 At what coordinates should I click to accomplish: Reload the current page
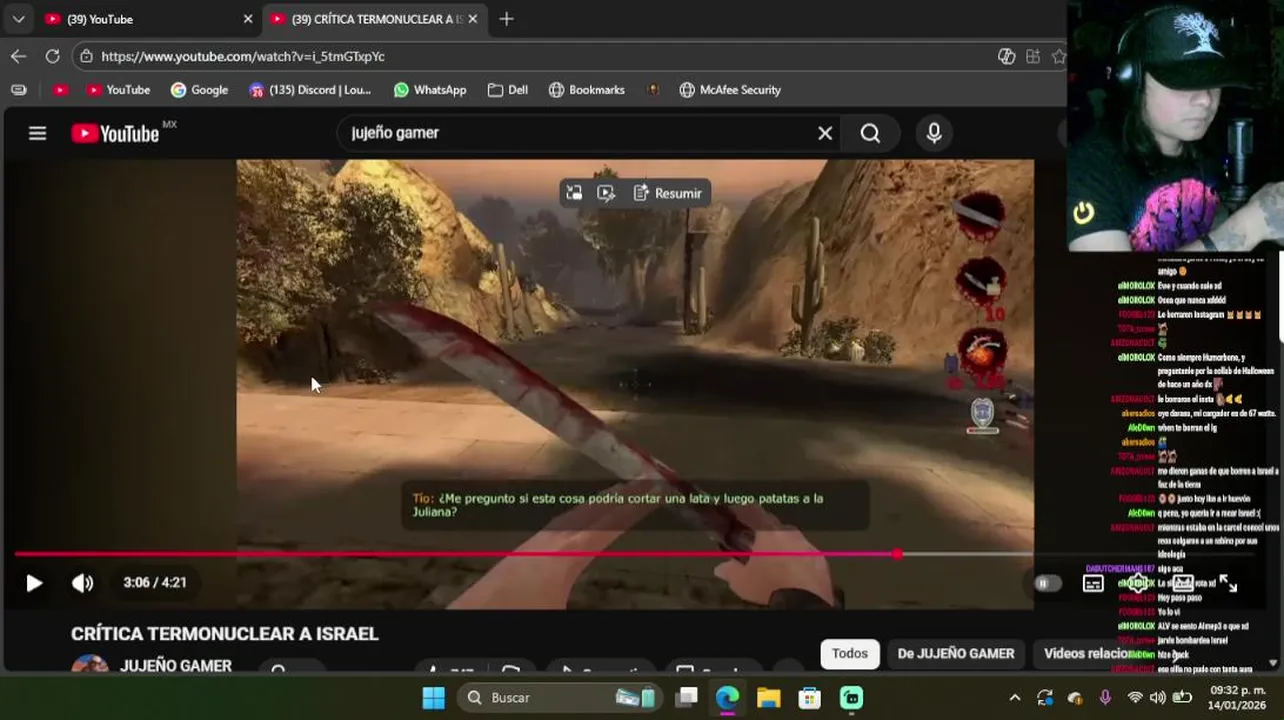pyautogui.click(x=52, y=56)
